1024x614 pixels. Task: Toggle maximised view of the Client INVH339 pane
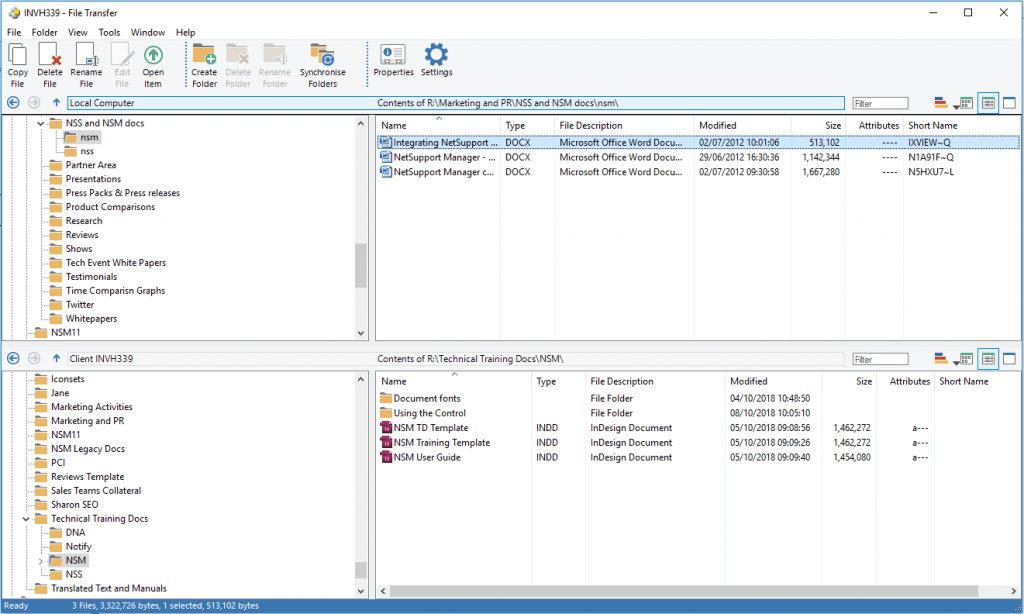[1009, 358]
